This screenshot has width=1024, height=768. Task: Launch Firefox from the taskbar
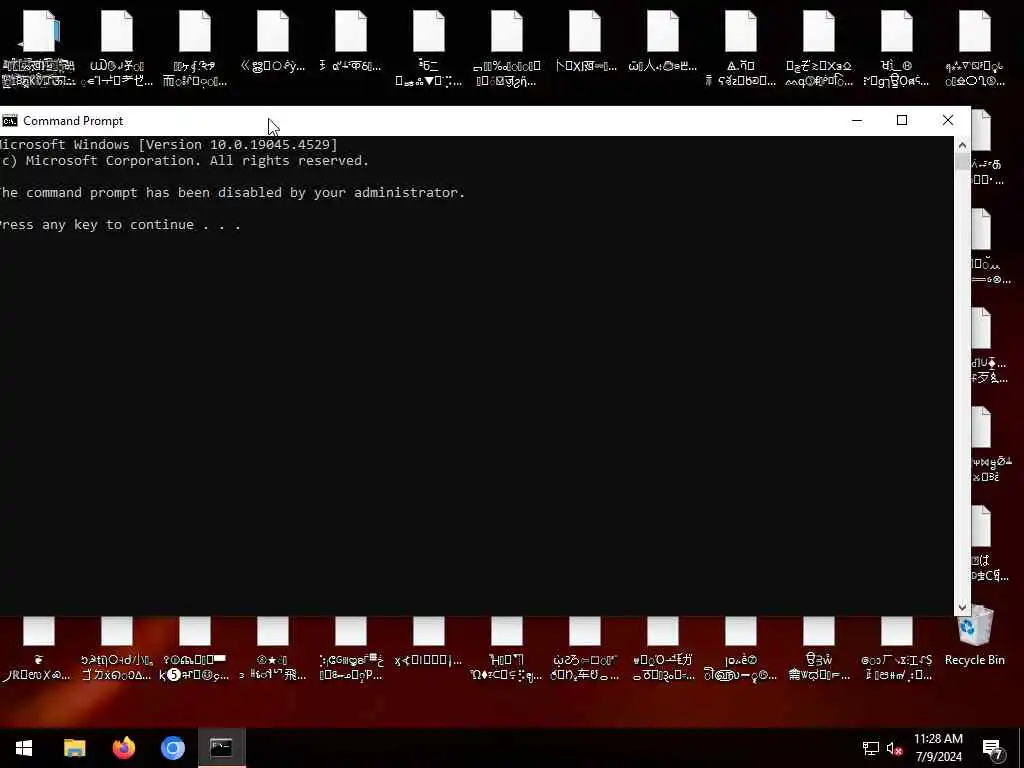[123, 748]
